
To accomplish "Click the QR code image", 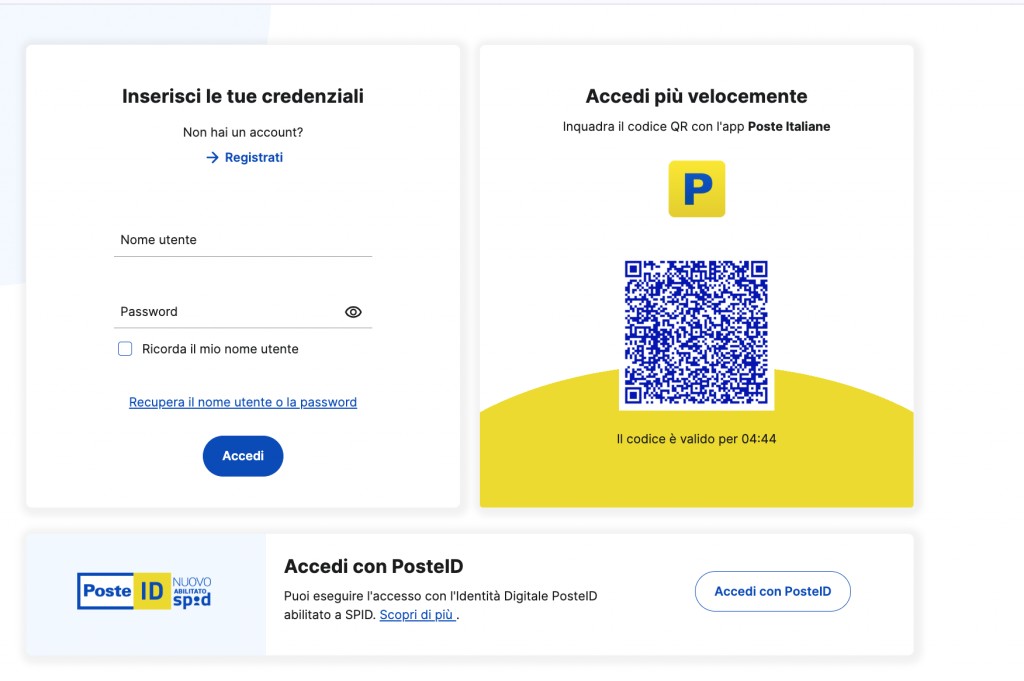I will click(696, 332).
